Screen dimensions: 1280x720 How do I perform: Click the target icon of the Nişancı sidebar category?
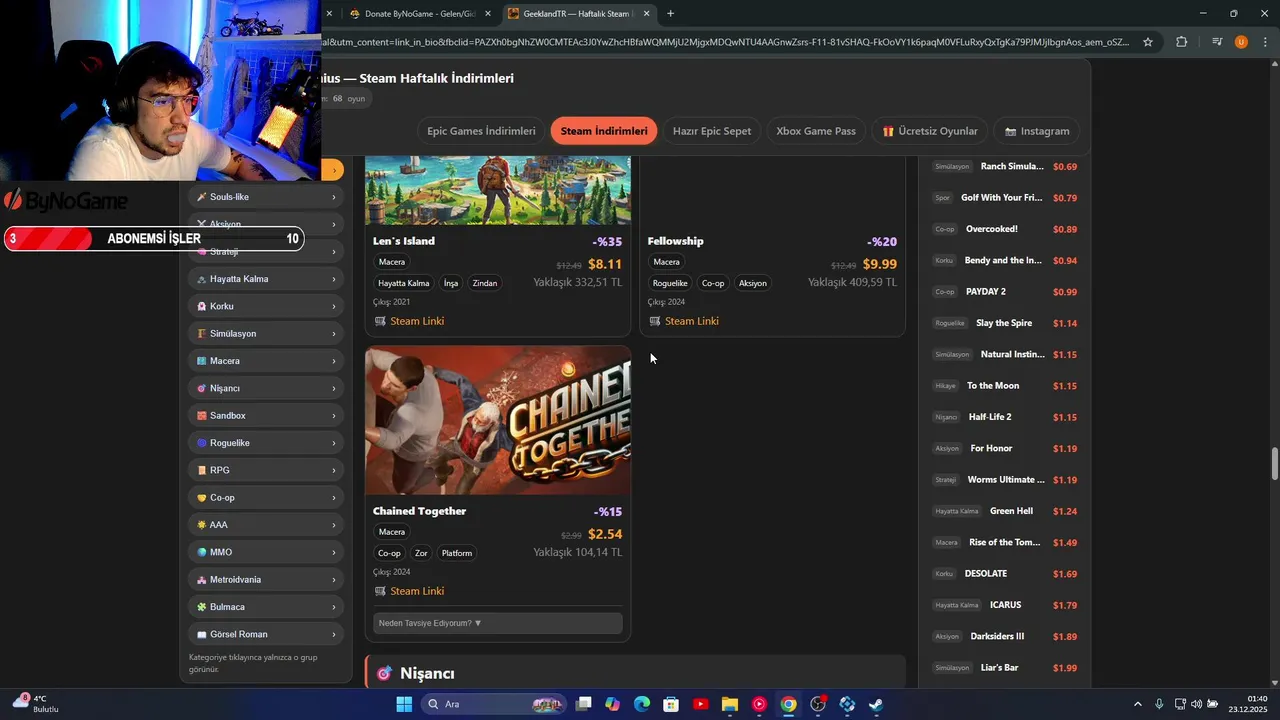point(202,388)
